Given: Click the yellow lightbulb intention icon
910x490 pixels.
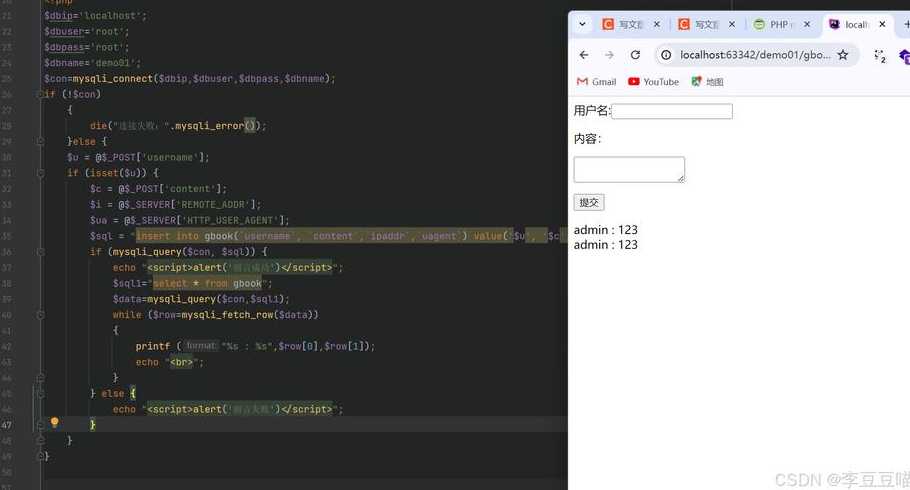Looking at the screenshot, I should (x=55, y=422).
